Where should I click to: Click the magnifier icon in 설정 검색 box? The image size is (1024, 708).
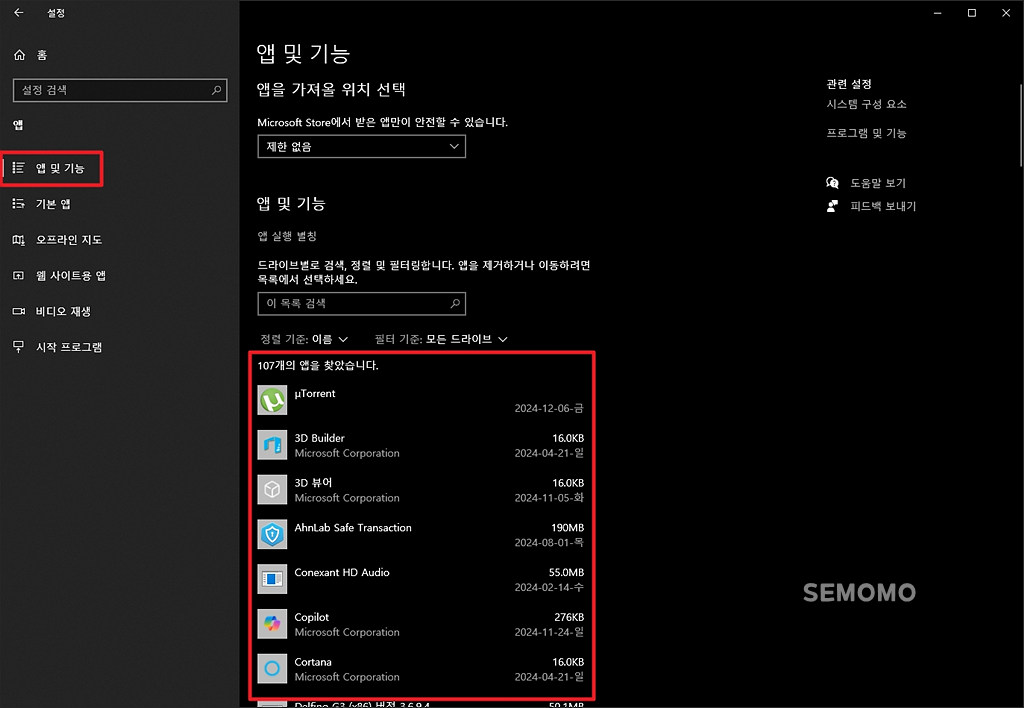(x=217, y=90)
